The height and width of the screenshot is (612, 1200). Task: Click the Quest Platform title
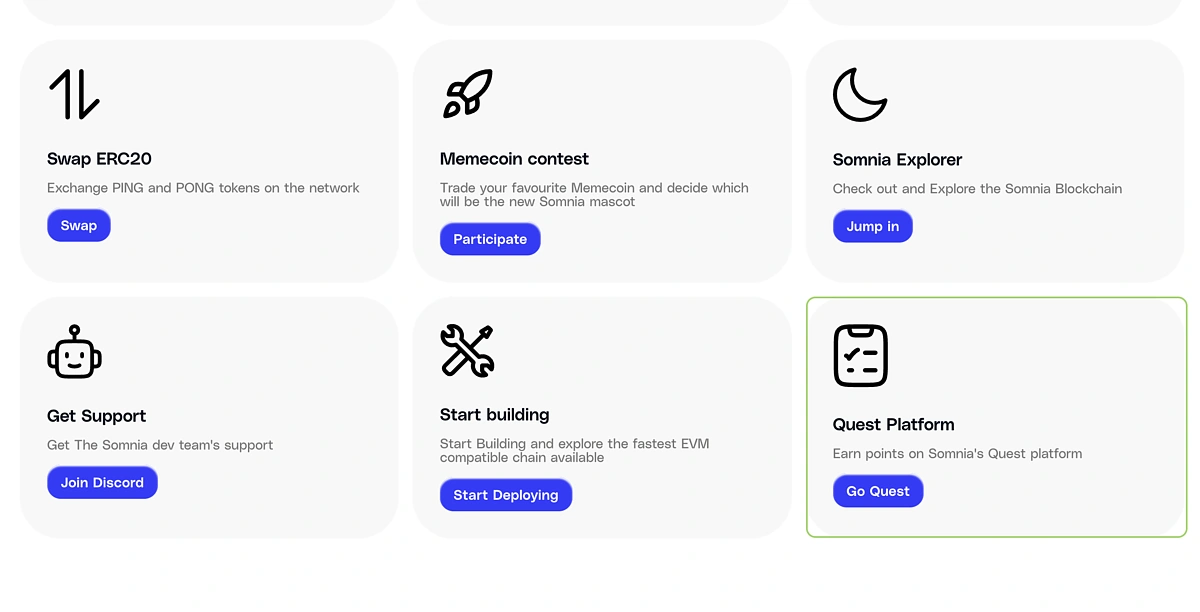pyautogui.click(x=893, y=424)
